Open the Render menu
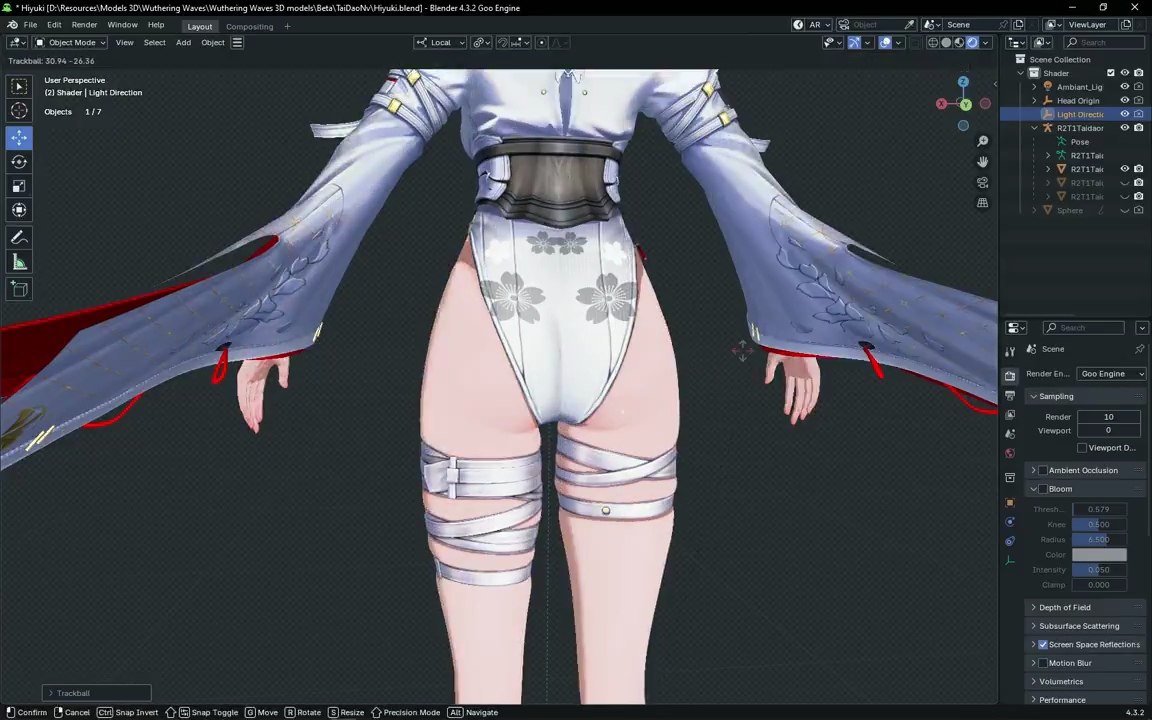Screen dimensions: 1152x720 point(84,25)
